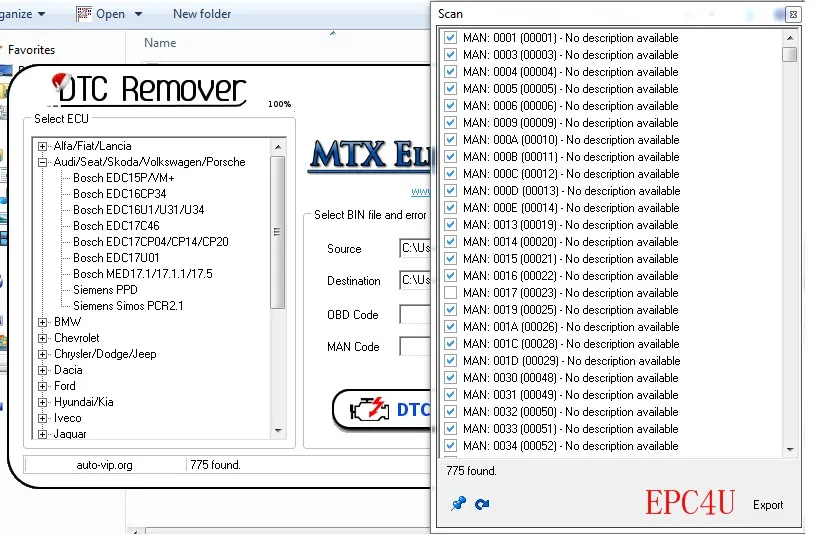Expand the Hyundai/Kia tree node
827x547 pixels.
click(43, 402)
